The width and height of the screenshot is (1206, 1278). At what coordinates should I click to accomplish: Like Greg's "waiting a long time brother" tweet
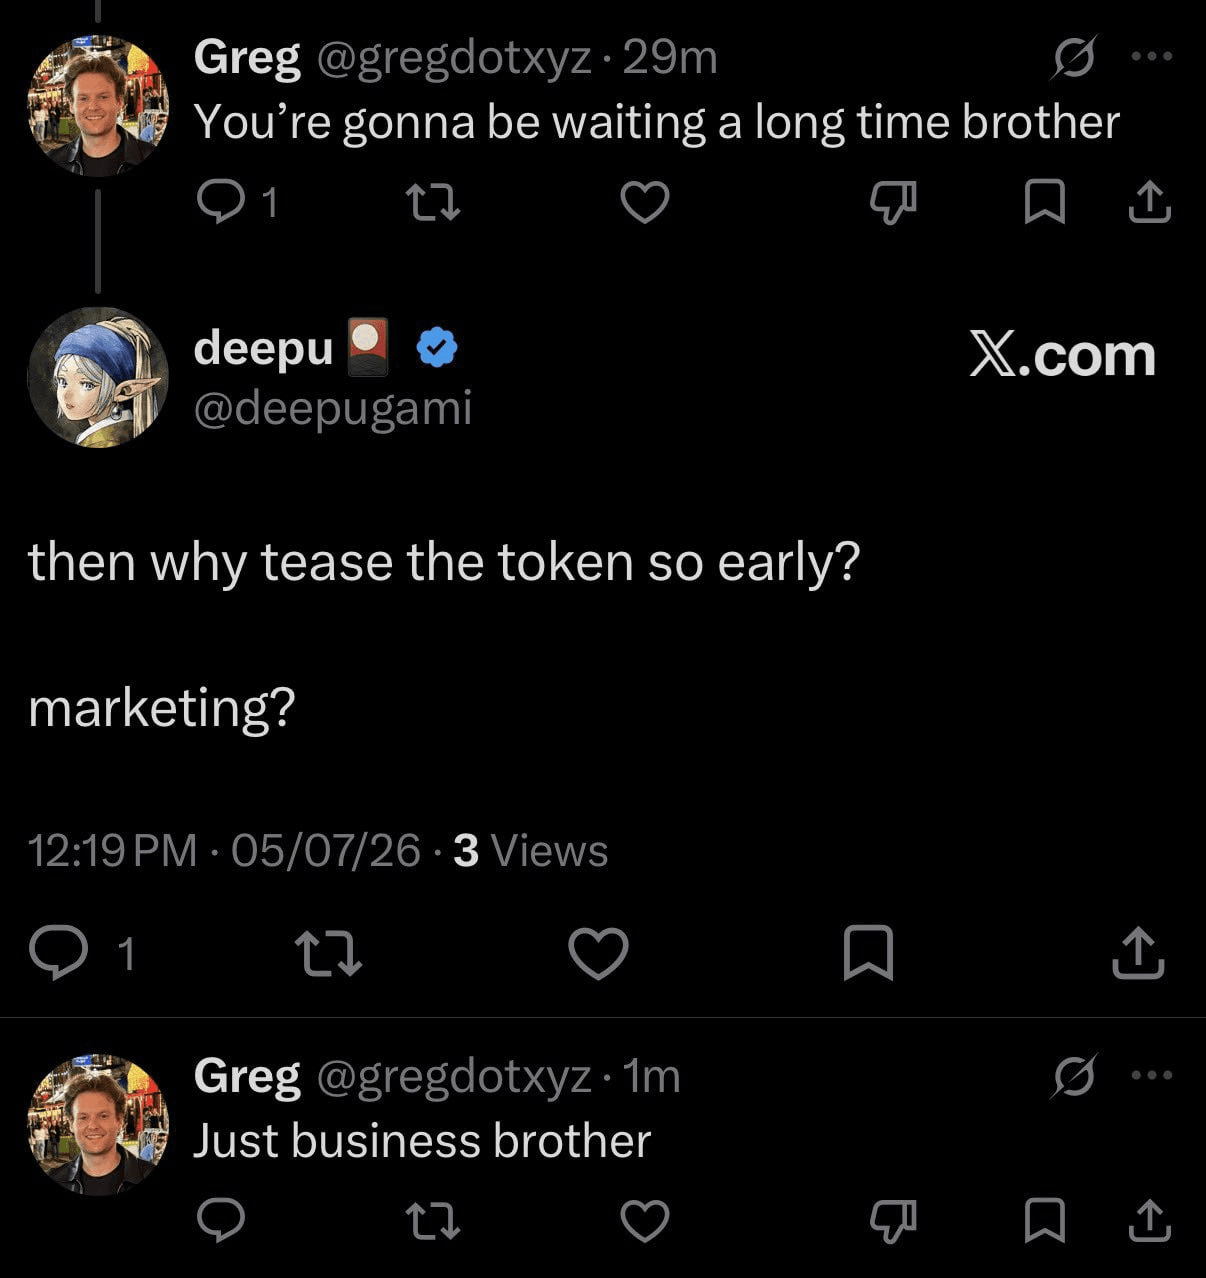645,202
